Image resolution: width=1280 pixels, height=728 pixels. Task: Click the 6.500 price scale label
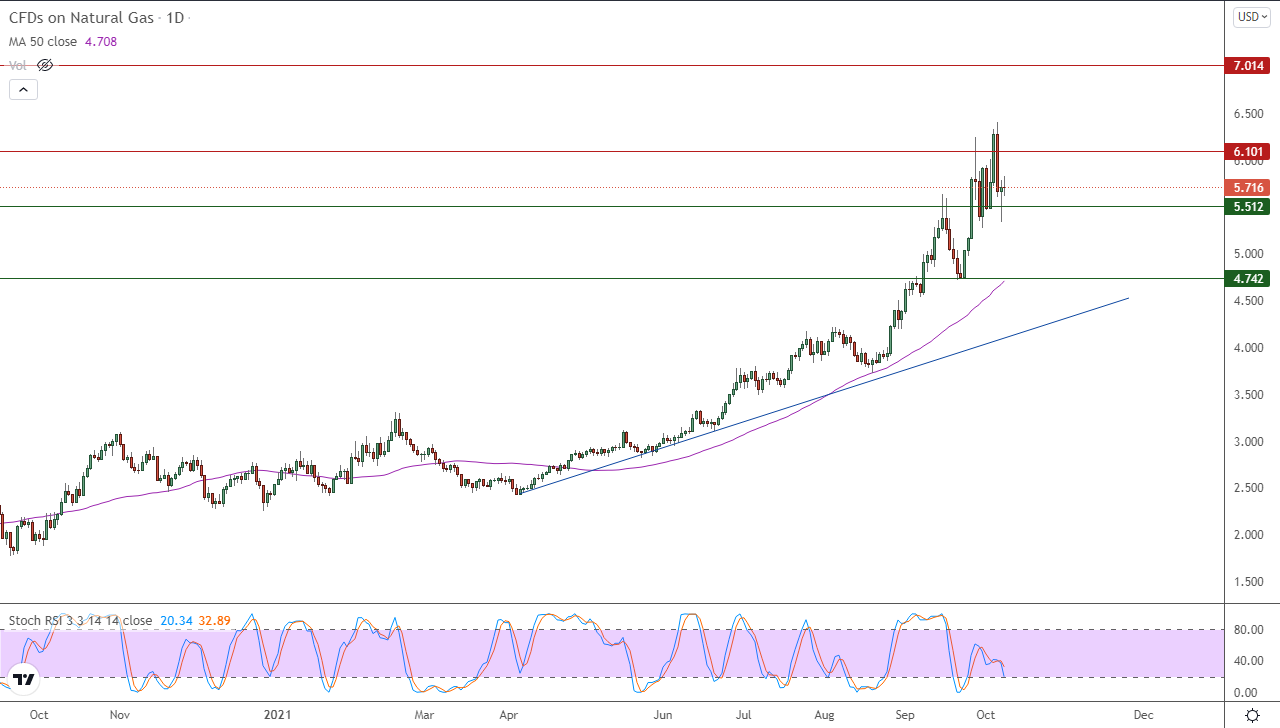pos(1248,115)
